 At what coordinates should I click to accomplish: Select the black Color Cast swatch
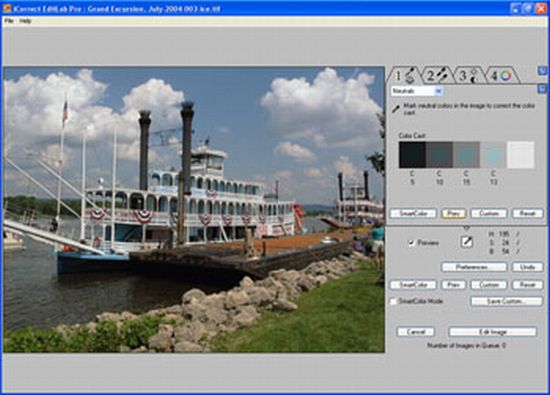click(x=412, y=155)
